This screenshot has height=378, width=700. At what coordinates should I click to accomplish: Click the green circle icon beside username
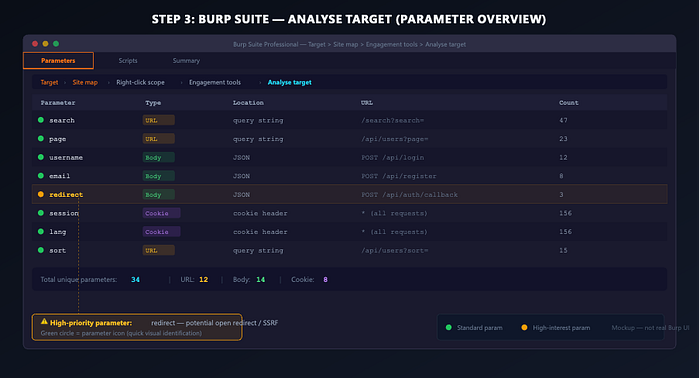point(41,157)
